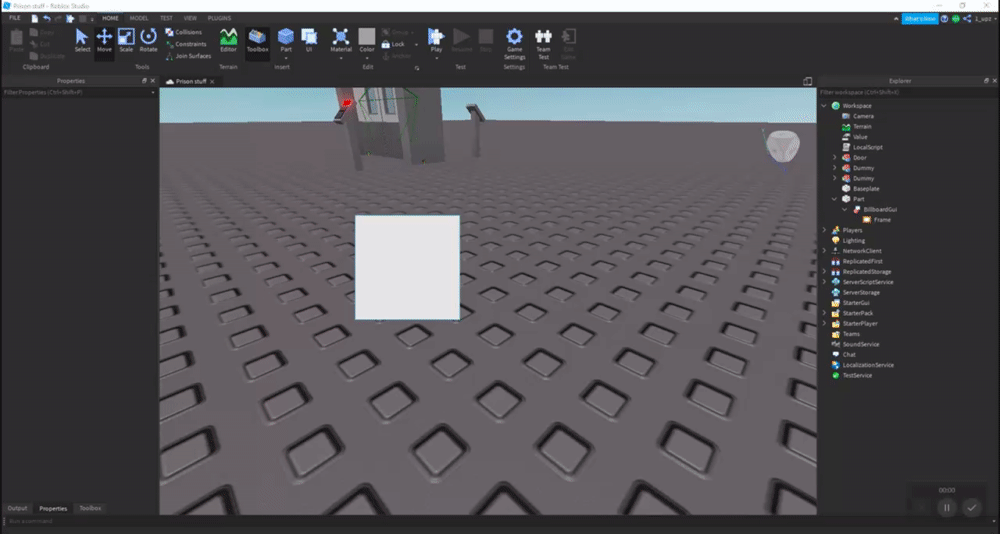The width and height of the screenshot is (1000, 534).
Task: Collapse the BillboardGui node
Action: [x=845, y=209]
